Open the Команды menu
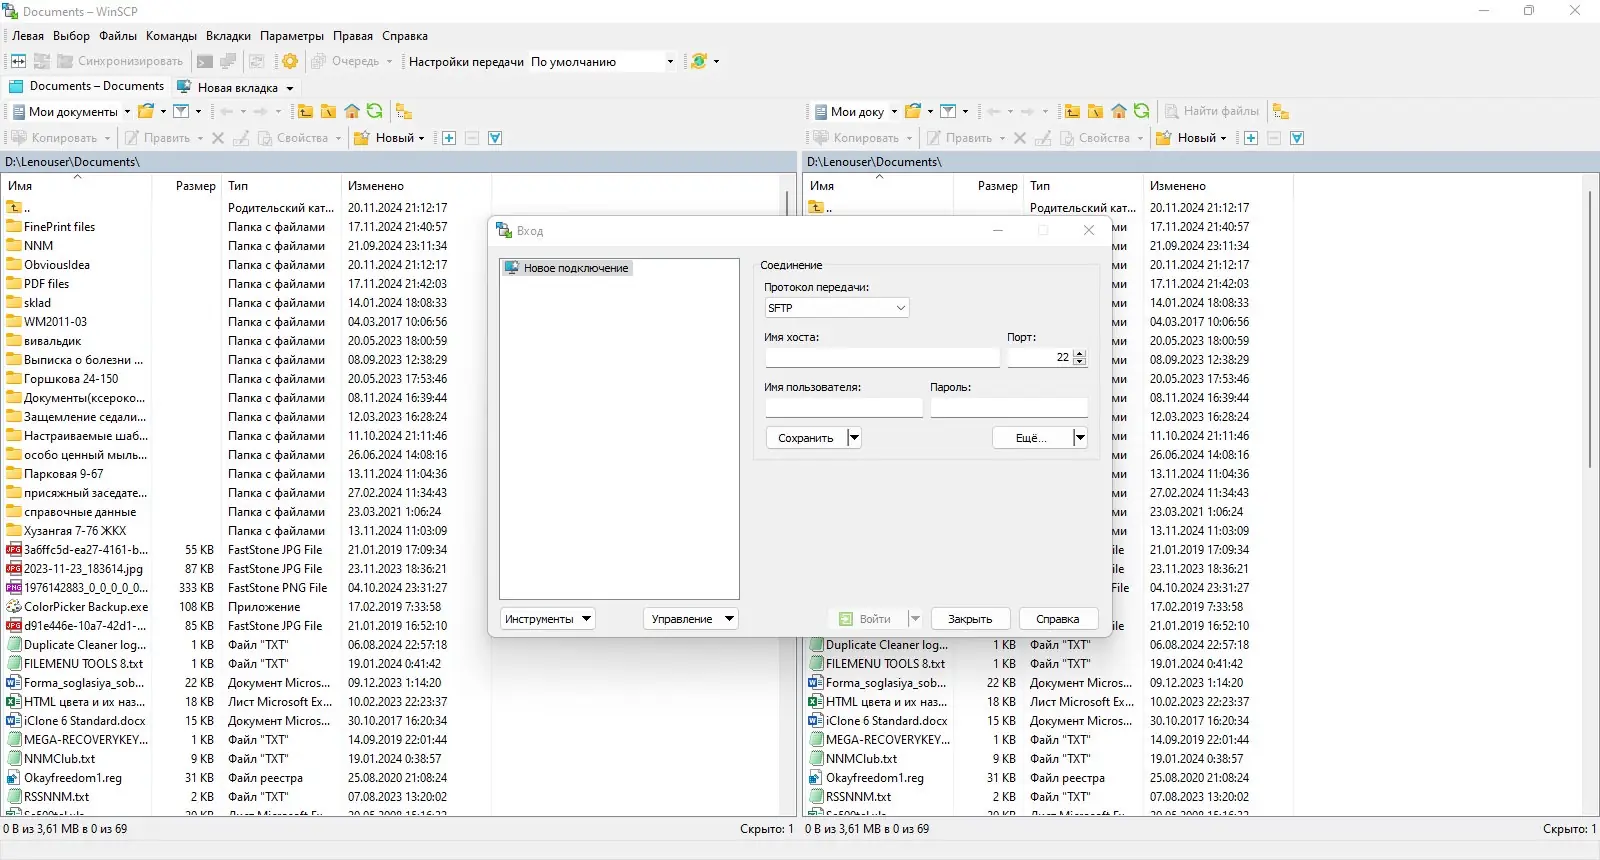This screenshot has height=860, width=1600. point(171,36)
